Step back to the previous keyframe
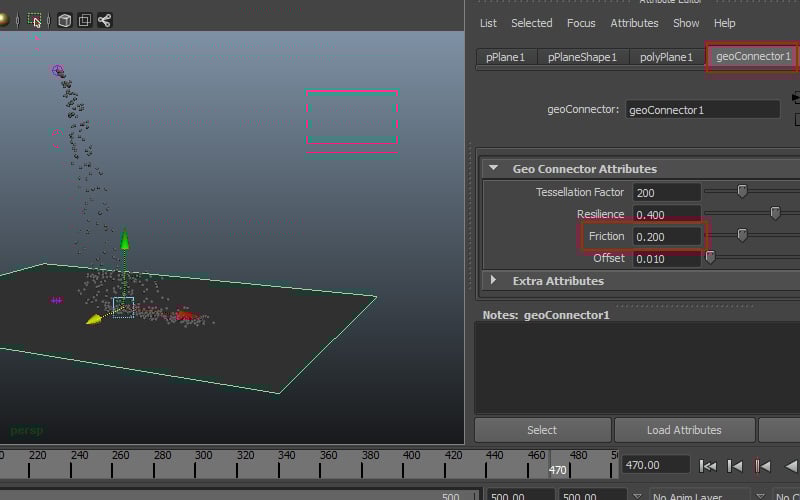The image size is (800, 500). (762, 466)
